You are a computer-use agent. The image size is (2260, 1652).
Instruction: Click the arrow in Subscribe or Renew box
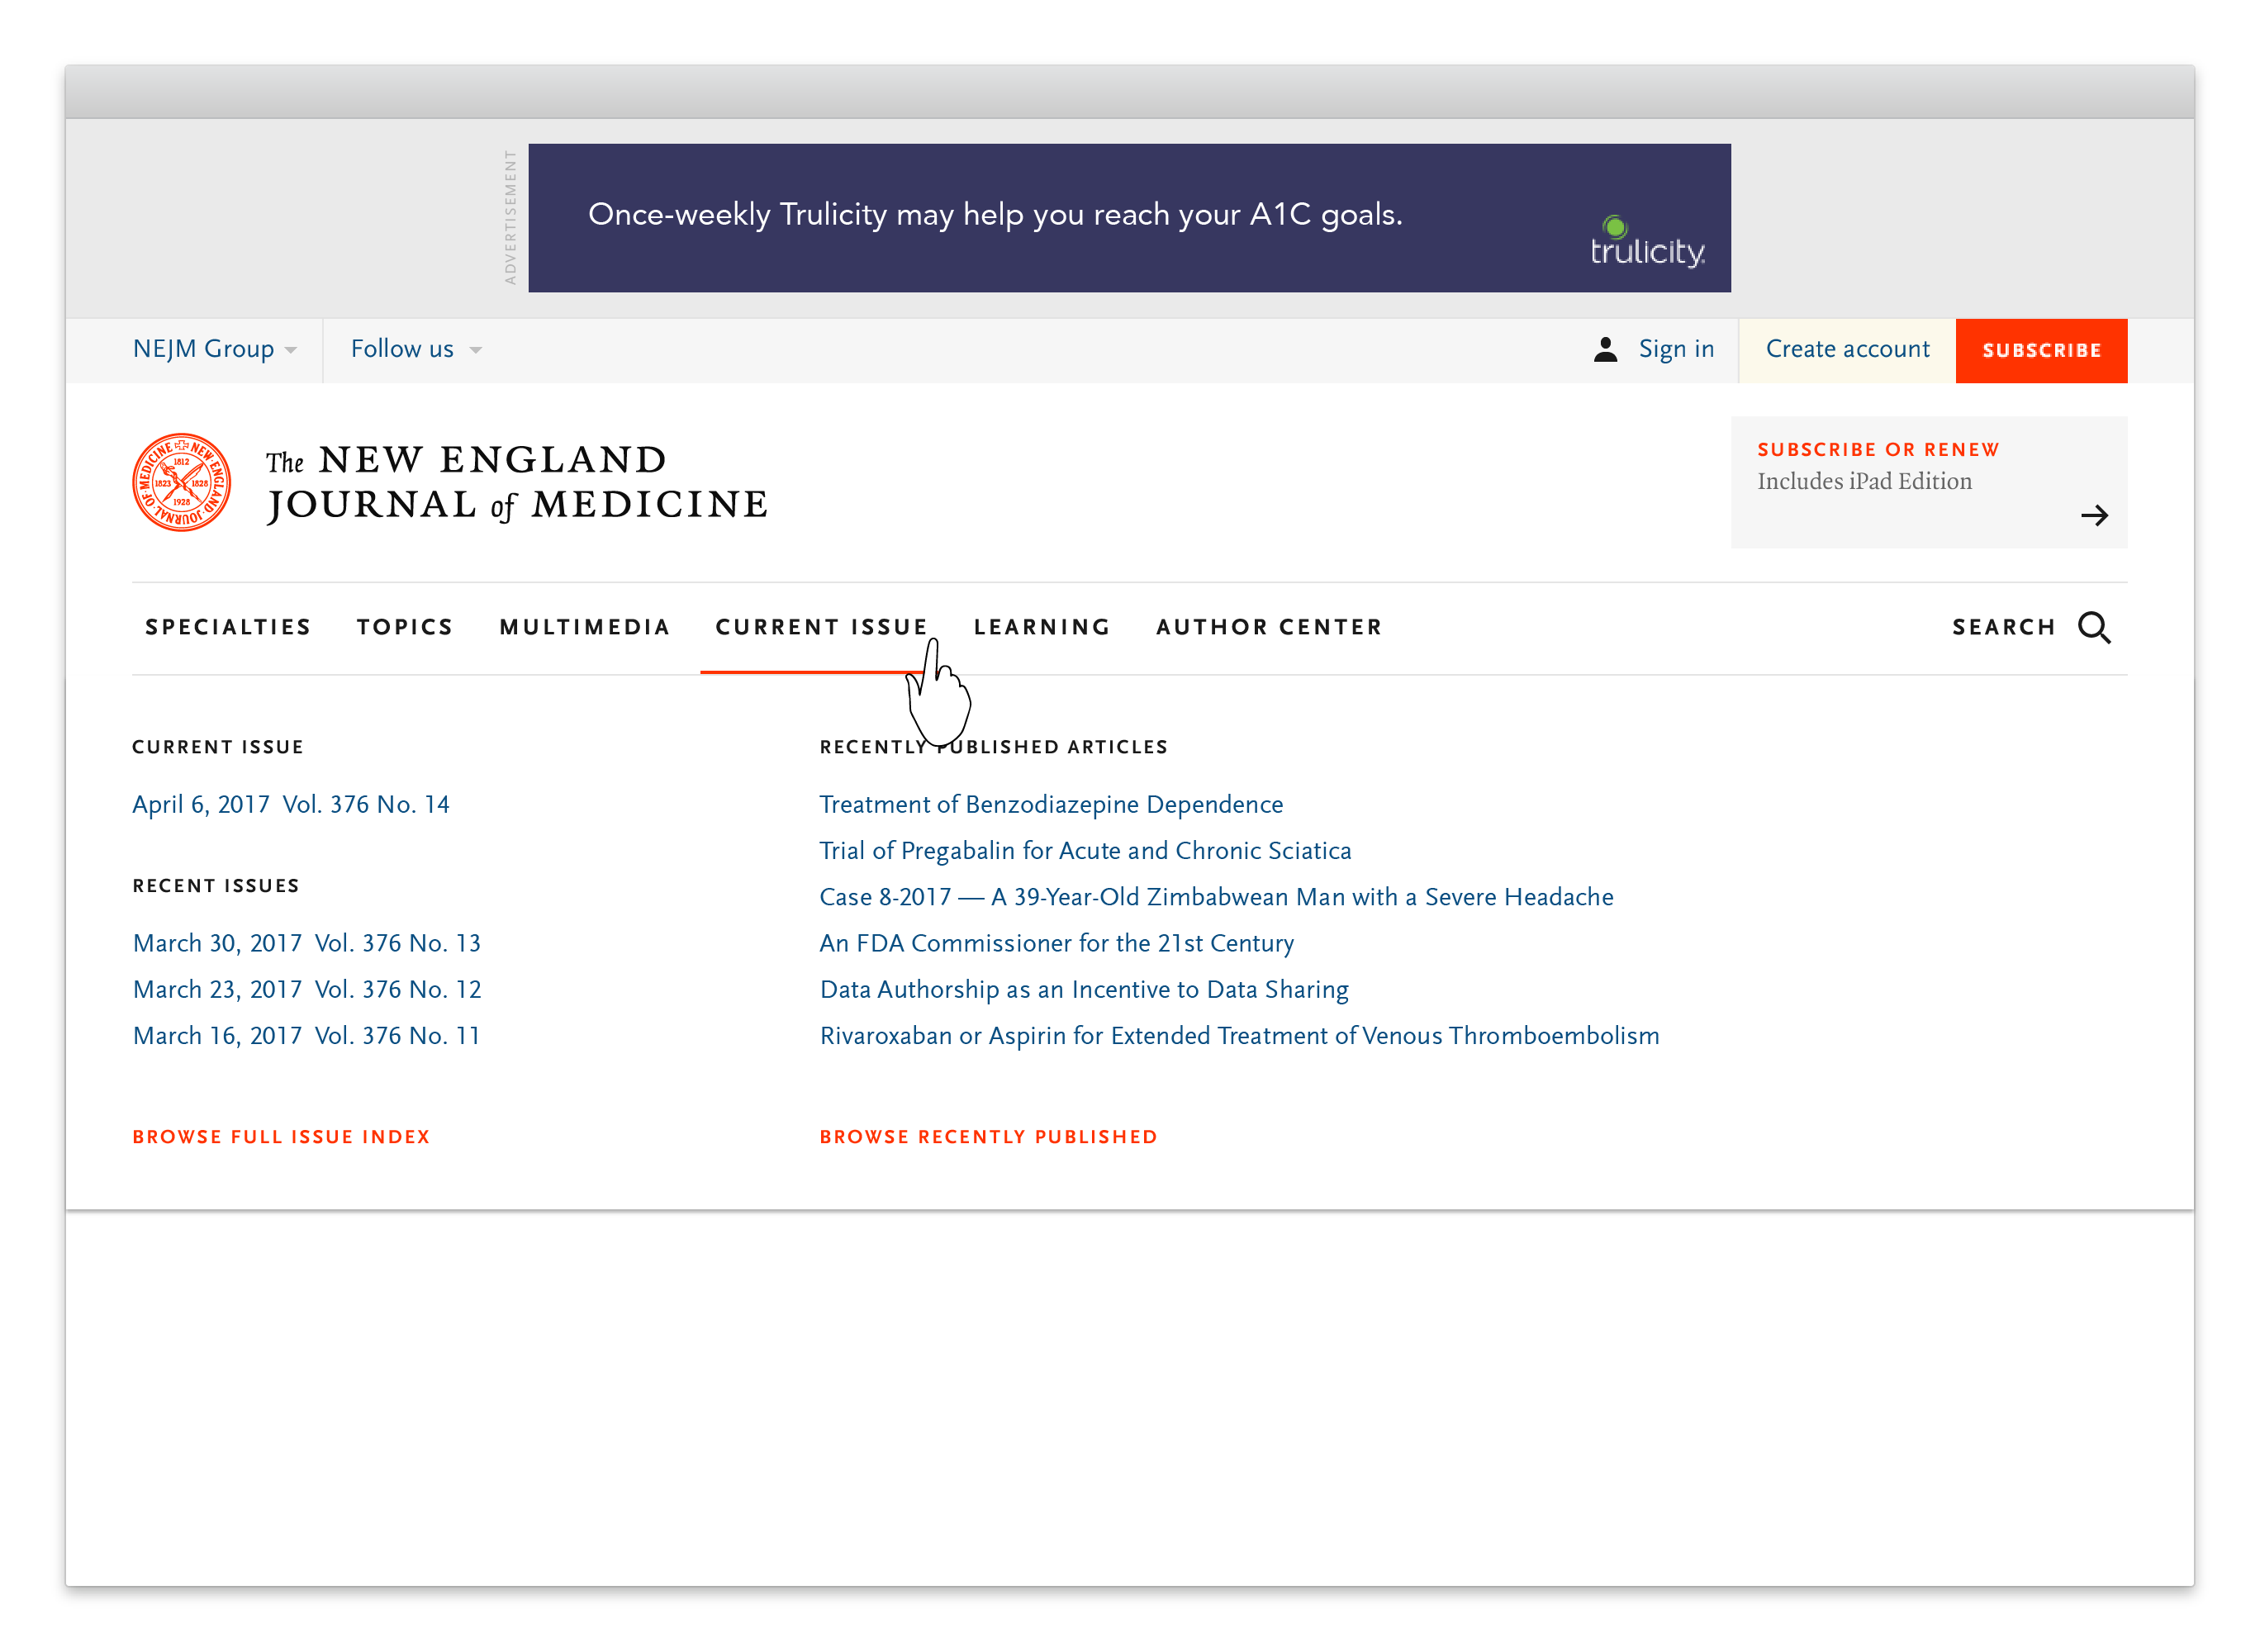point(2094,516)
